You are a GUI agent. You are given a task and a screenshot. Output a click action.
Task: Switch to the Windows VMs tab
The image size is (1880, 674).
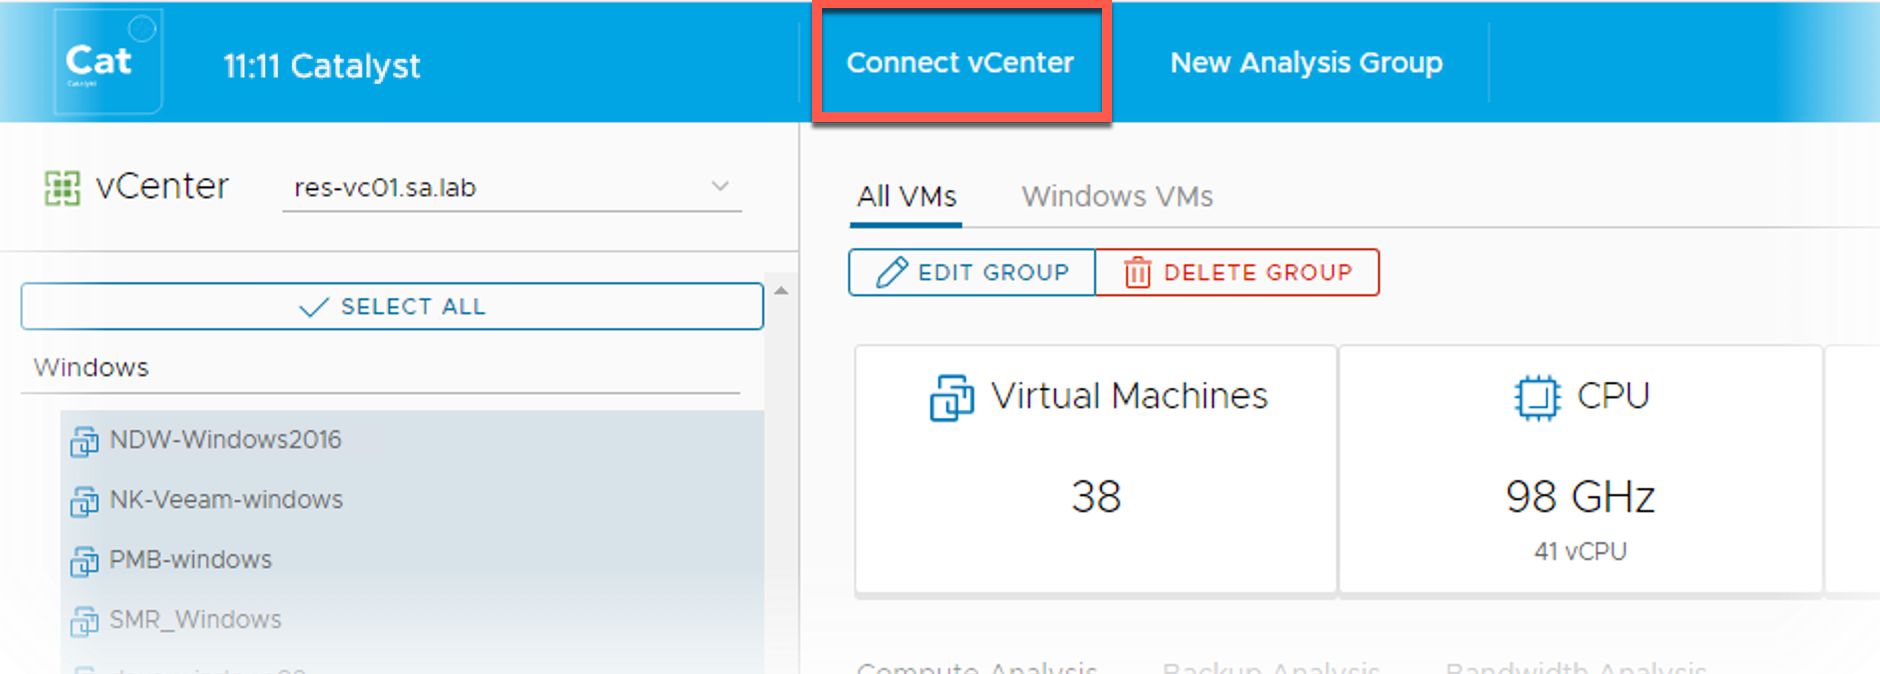(x=1116, y=196)
